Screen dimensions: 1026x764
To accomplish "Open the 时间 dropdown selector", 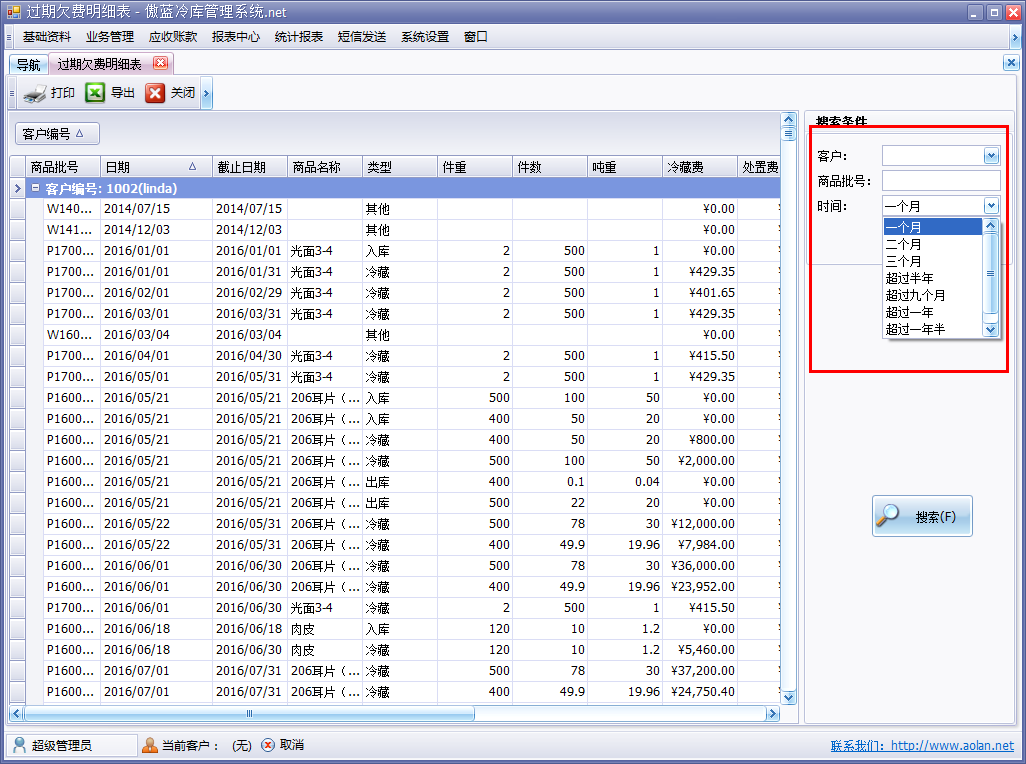I will pos(991,205).
